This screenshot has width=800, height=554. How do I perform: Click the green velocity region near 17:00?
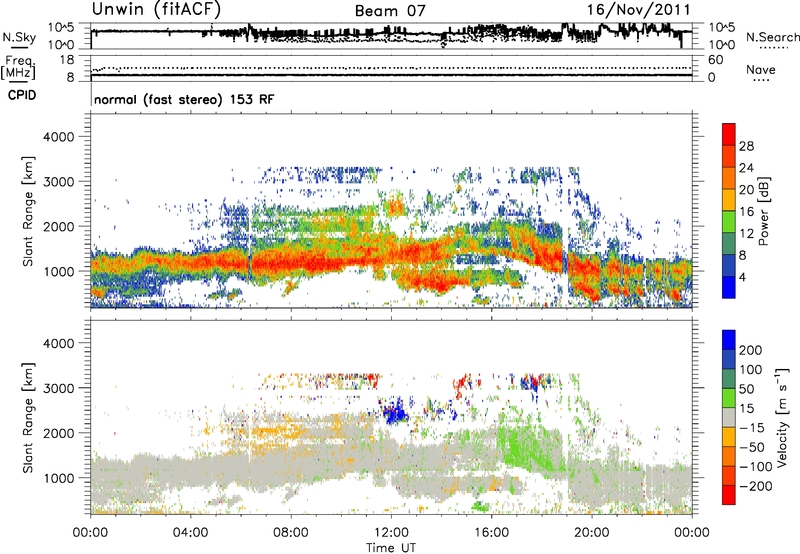[x=526, y=446]
